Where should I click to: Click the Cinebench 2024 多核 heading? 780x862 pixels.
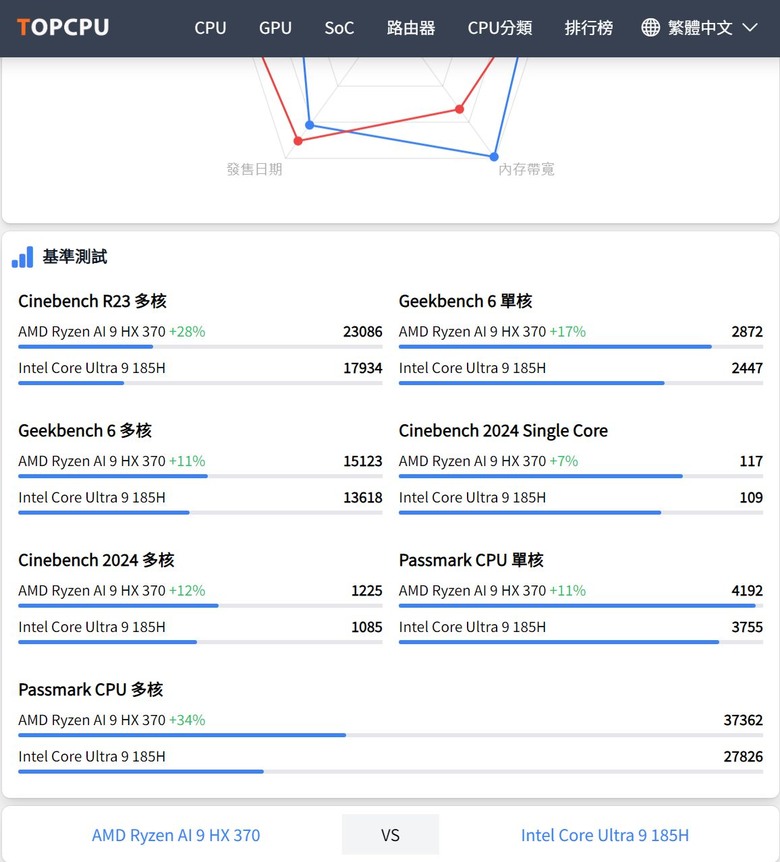(x=96, y=560)
